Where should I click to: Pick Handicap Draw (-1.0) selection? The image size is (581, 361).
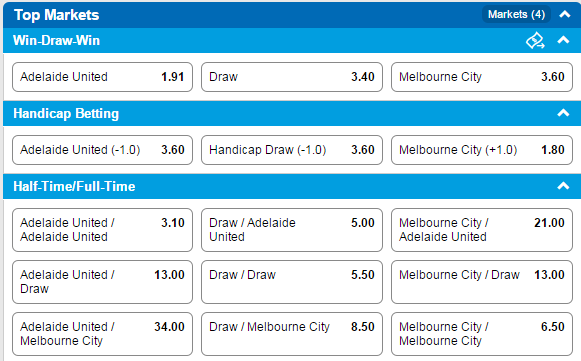pos(292,150)
